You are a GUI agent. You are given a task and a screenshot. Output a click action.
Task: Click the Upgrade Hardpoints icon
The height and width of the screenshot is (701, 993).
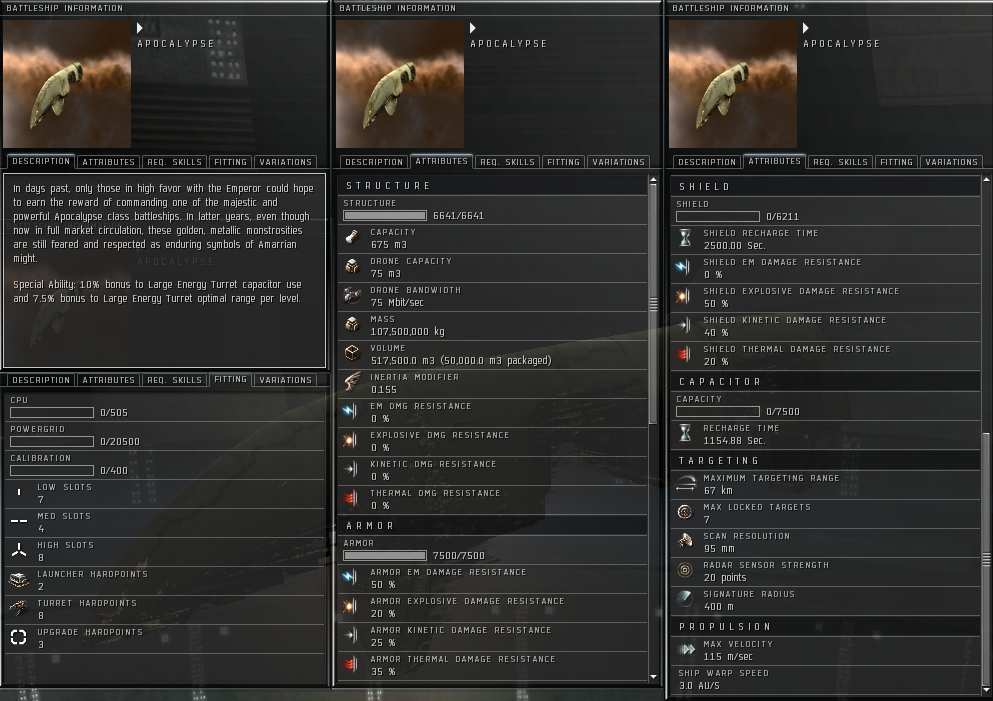(x=19, y=637)
